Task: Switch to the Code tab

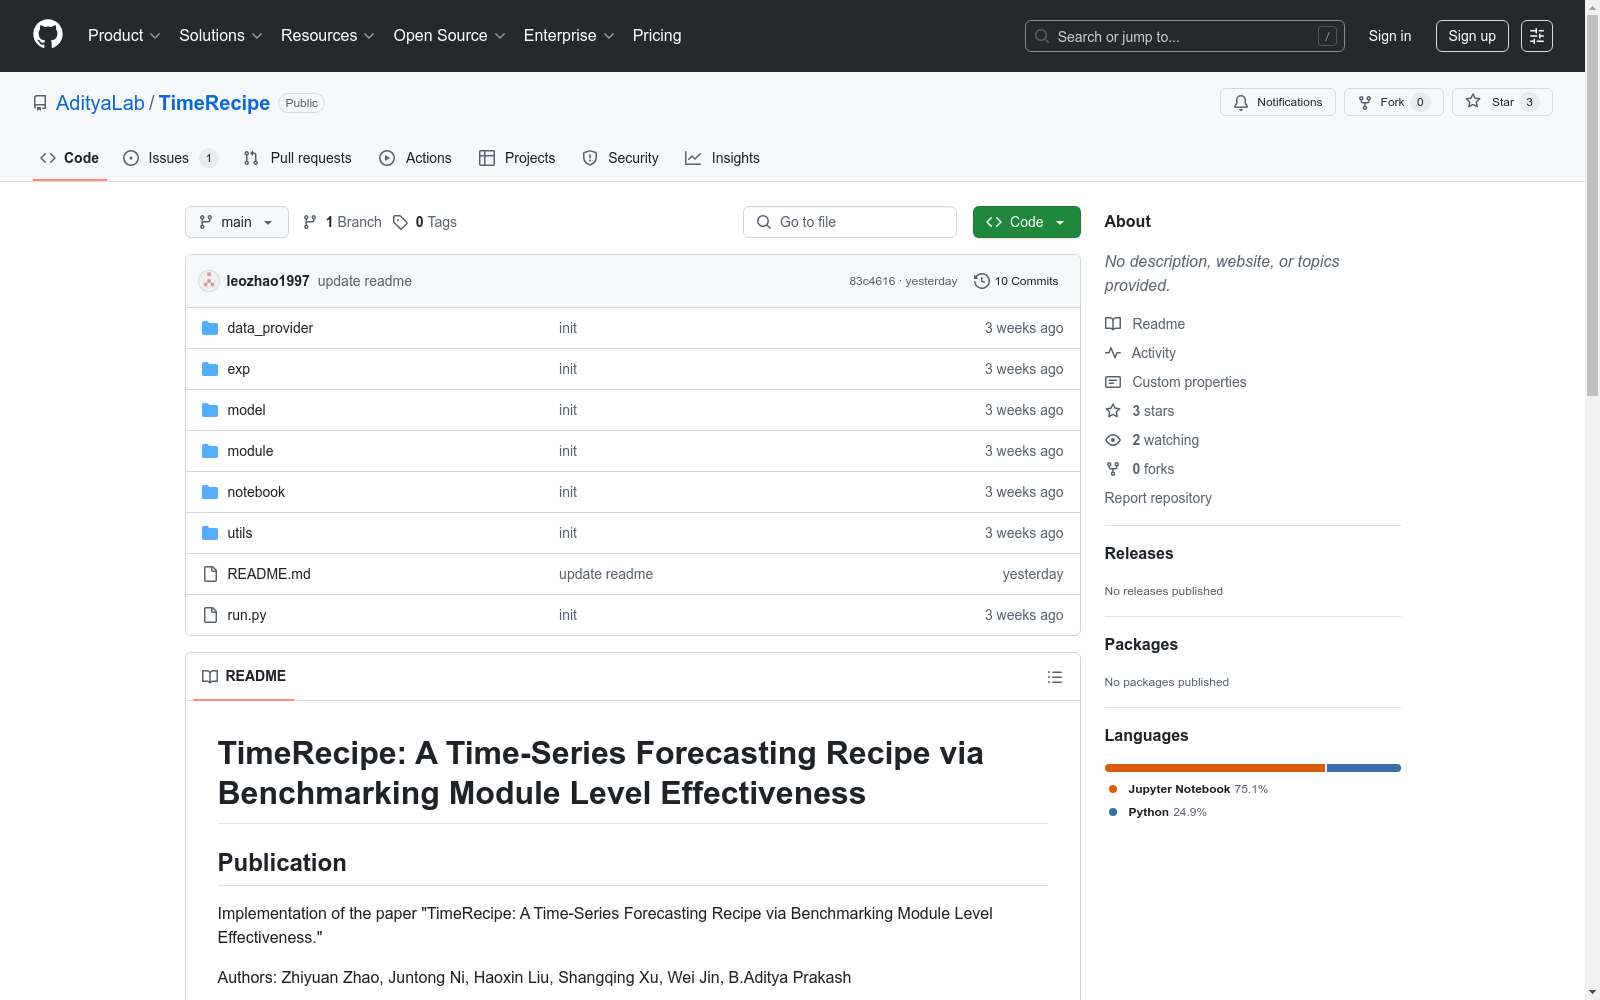Action: (x=70, y=158)
